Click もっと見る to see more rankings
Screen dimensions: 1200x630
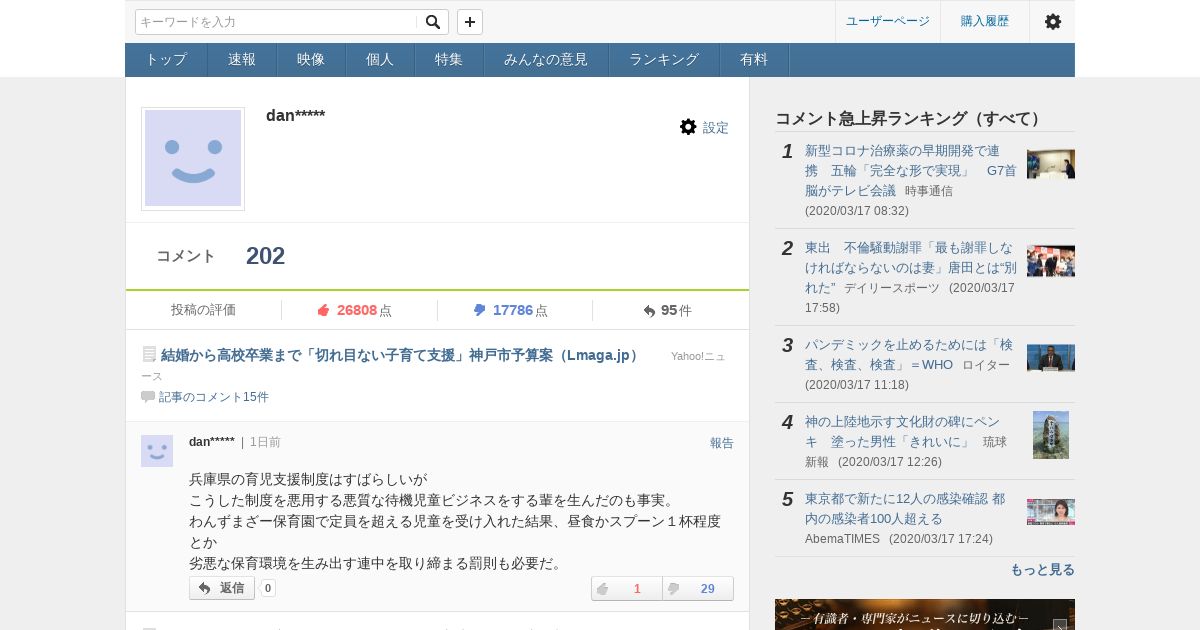tap(1042, 570)
